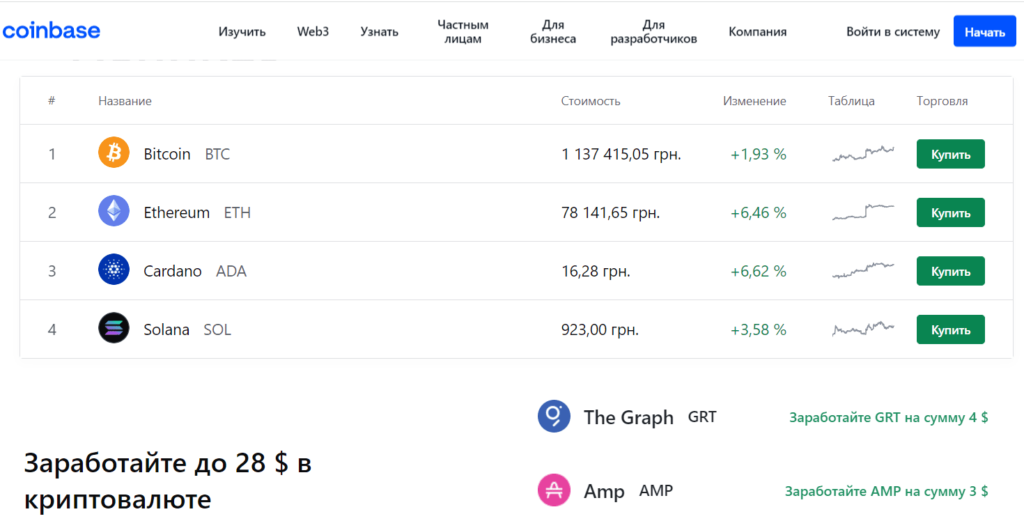Click the SOL ticker label

point(217,330)
